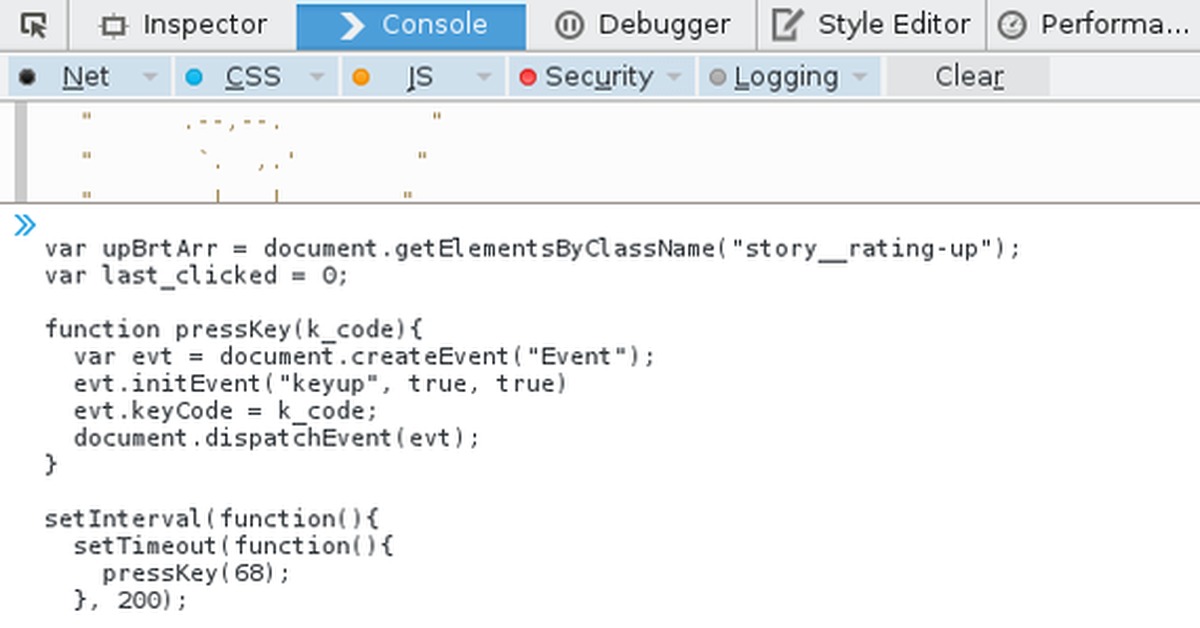Click the element picker icon
Image resolution: width=1200 pixels, height=628 pixels.
pyautogui.click(x=34, y=25)
